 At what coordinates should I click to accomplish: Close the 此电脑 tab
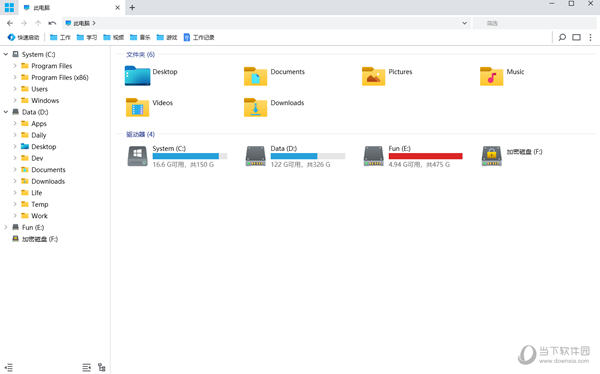point(117,7)
